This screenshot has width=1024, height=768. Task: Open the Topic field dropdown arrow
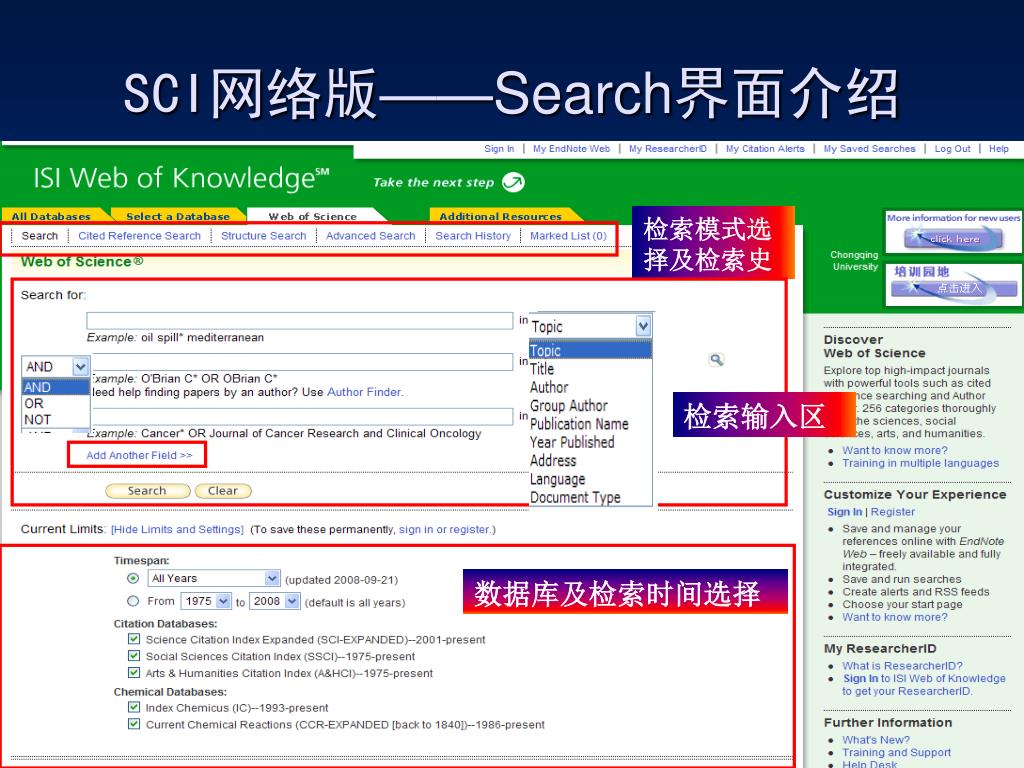tap(643, 326)
